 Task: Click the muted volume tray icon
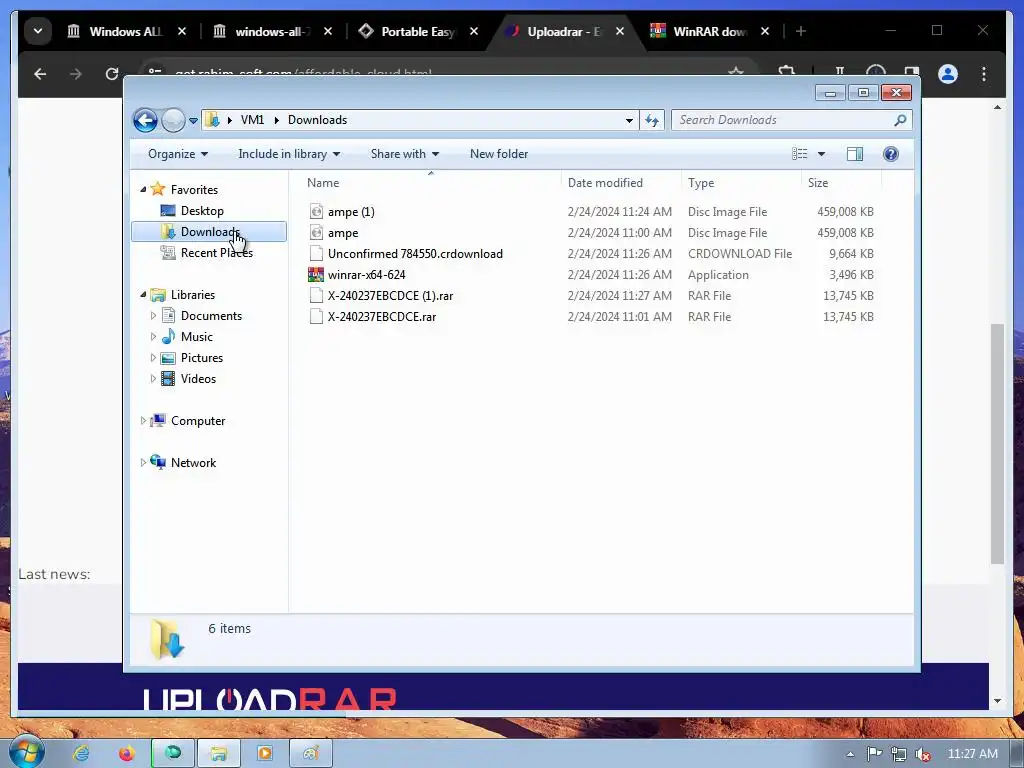click(922, 754)
